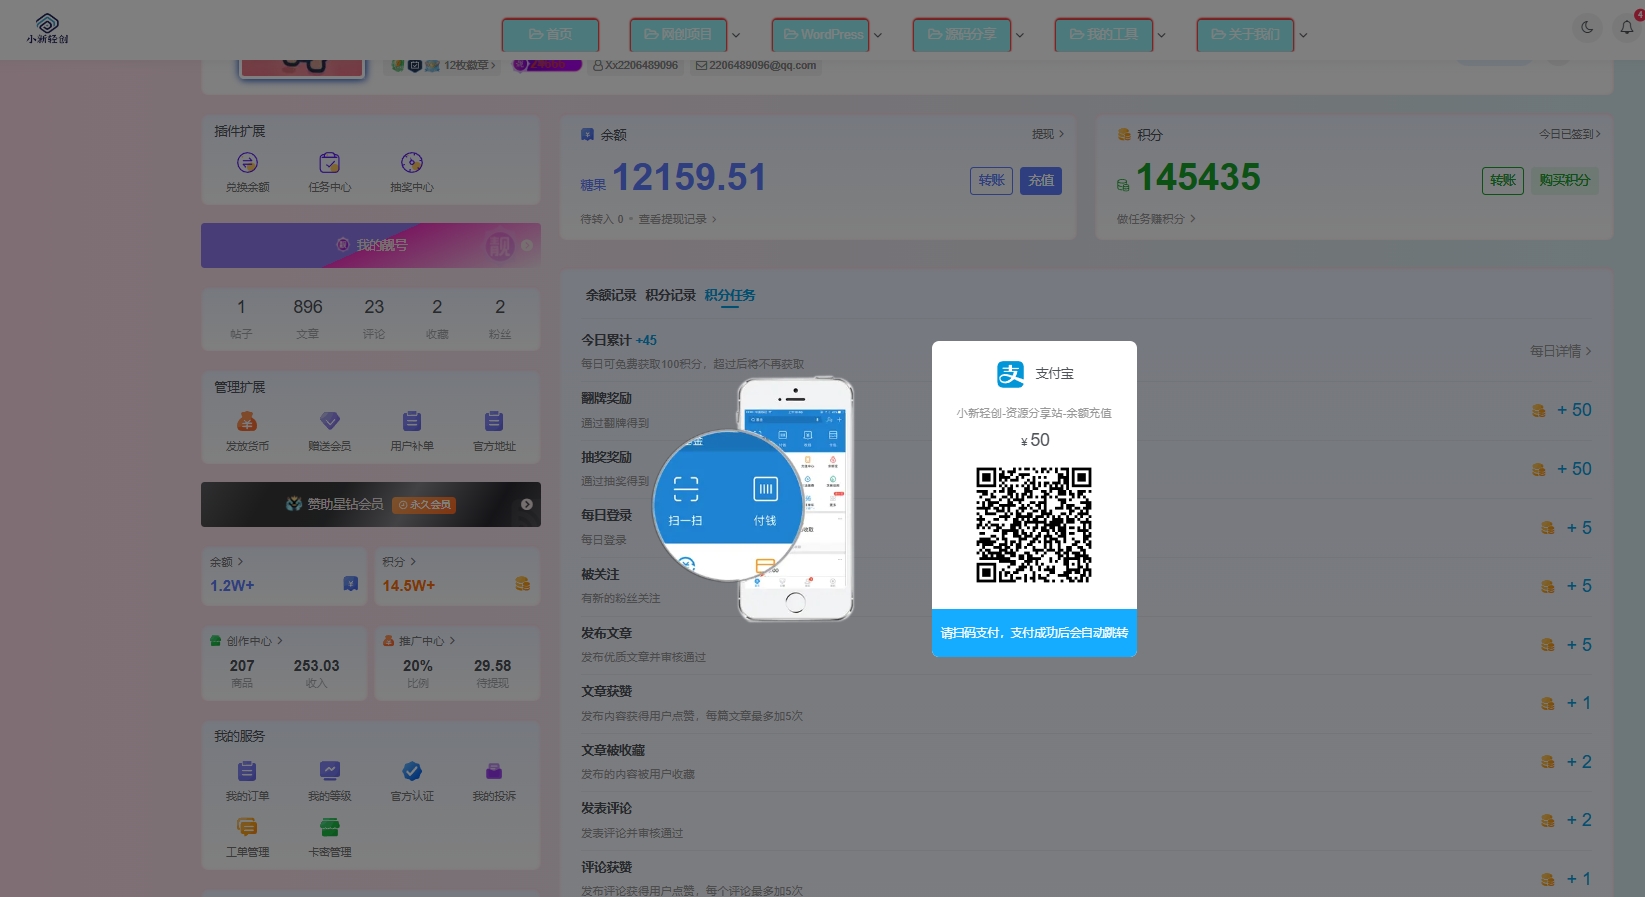Image resolution: width=1645 pixels, height=897 pixels.
Task: Open 我的订单 in my services
Action: (x=247, y=771)
